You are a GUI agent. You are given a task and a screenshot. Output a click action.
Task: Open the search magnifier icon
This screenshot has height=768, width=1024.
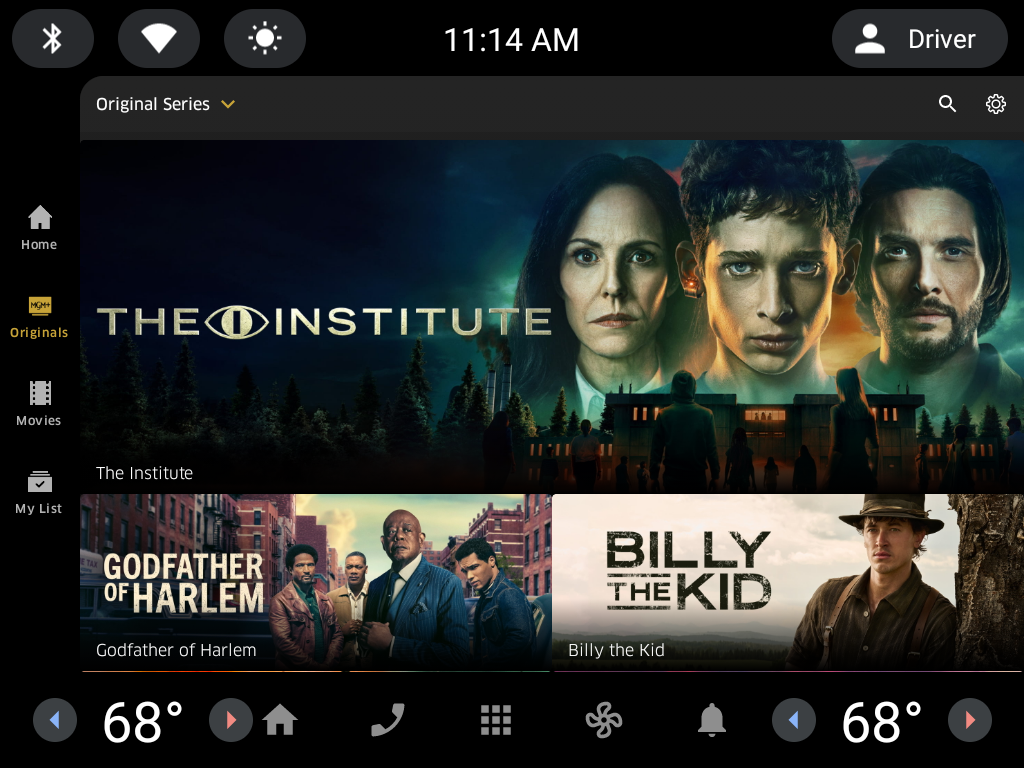[x=947, y=104]
